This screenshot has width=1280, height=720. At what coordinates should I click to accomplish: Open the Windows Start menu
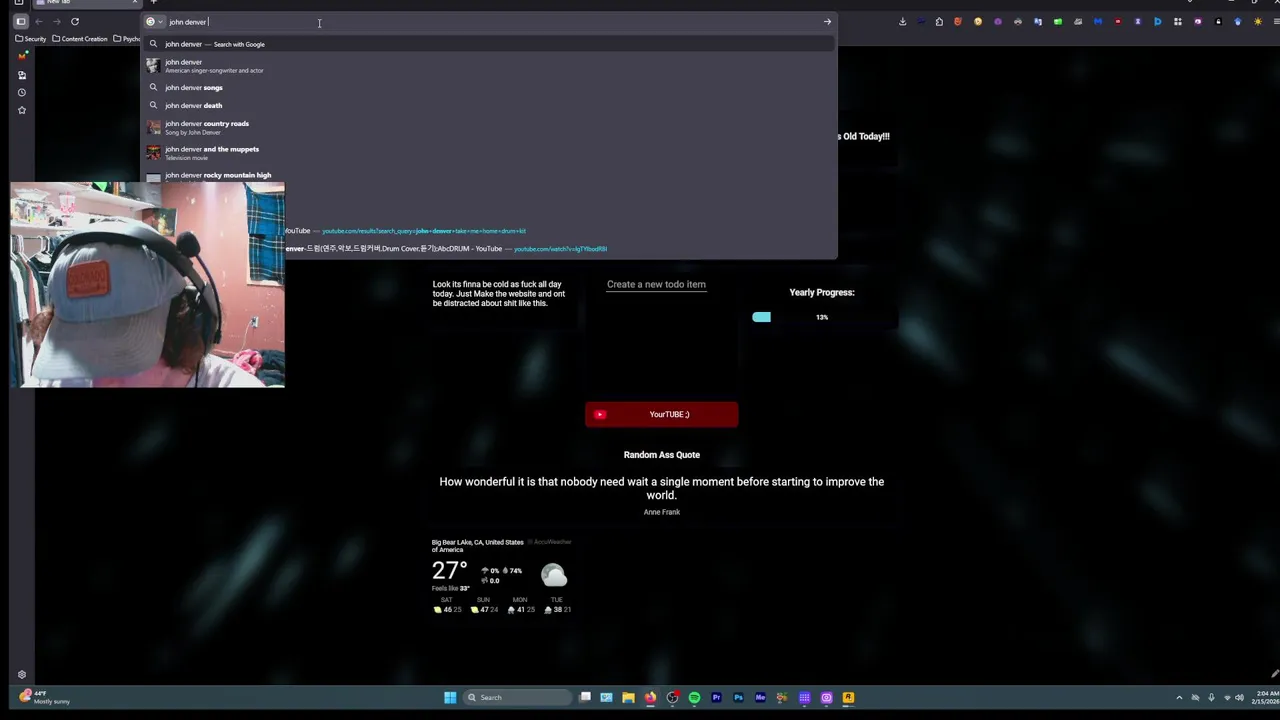coord(450,698)
